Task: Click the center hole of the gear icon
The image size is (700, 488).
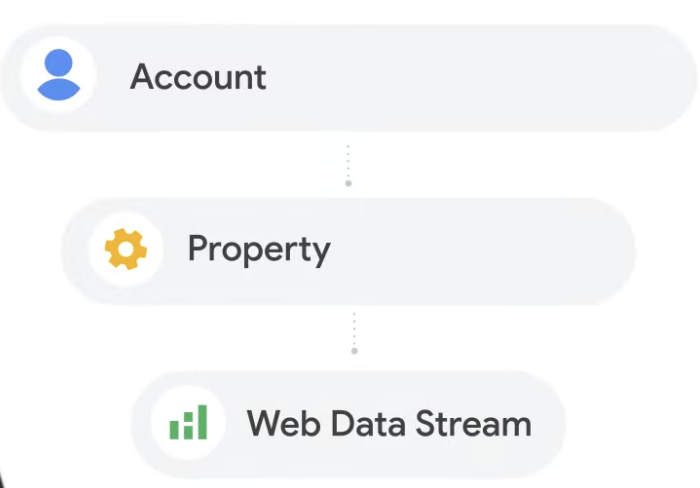Action: 126,250
